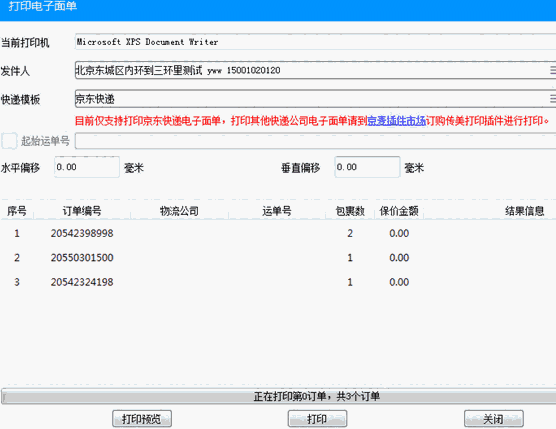Click the 序号 column header
This screenshot has width=556, height=429.
click(17, 211)
